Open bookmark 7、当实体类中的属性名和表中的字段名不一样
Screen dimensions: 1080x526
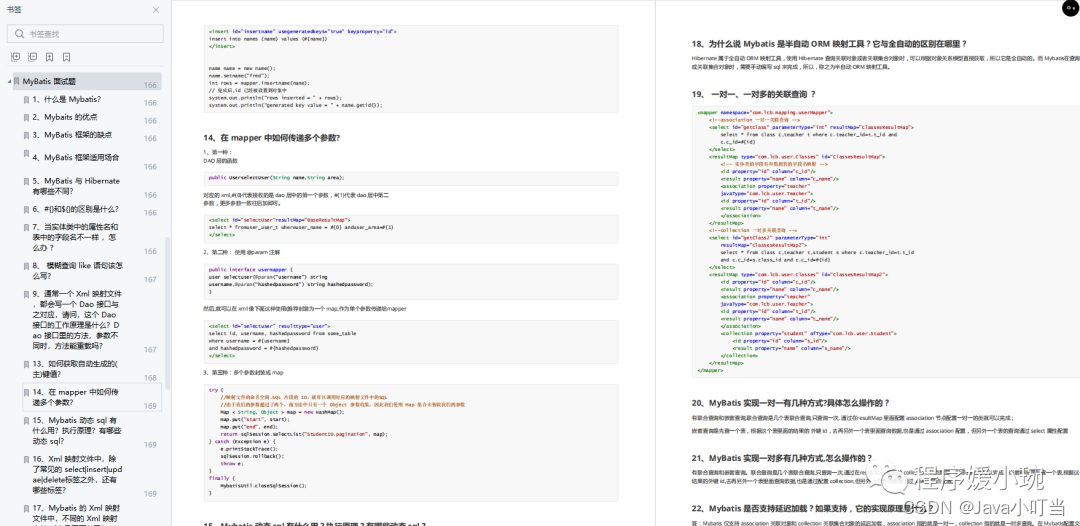75,238
